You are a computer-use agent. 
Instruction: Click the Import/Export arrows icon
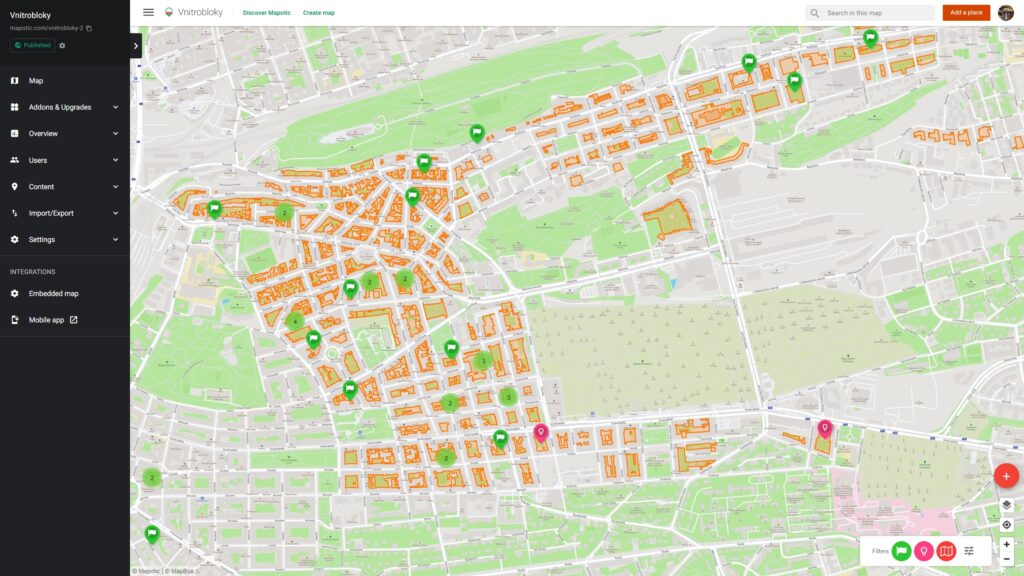click(14, 213)
